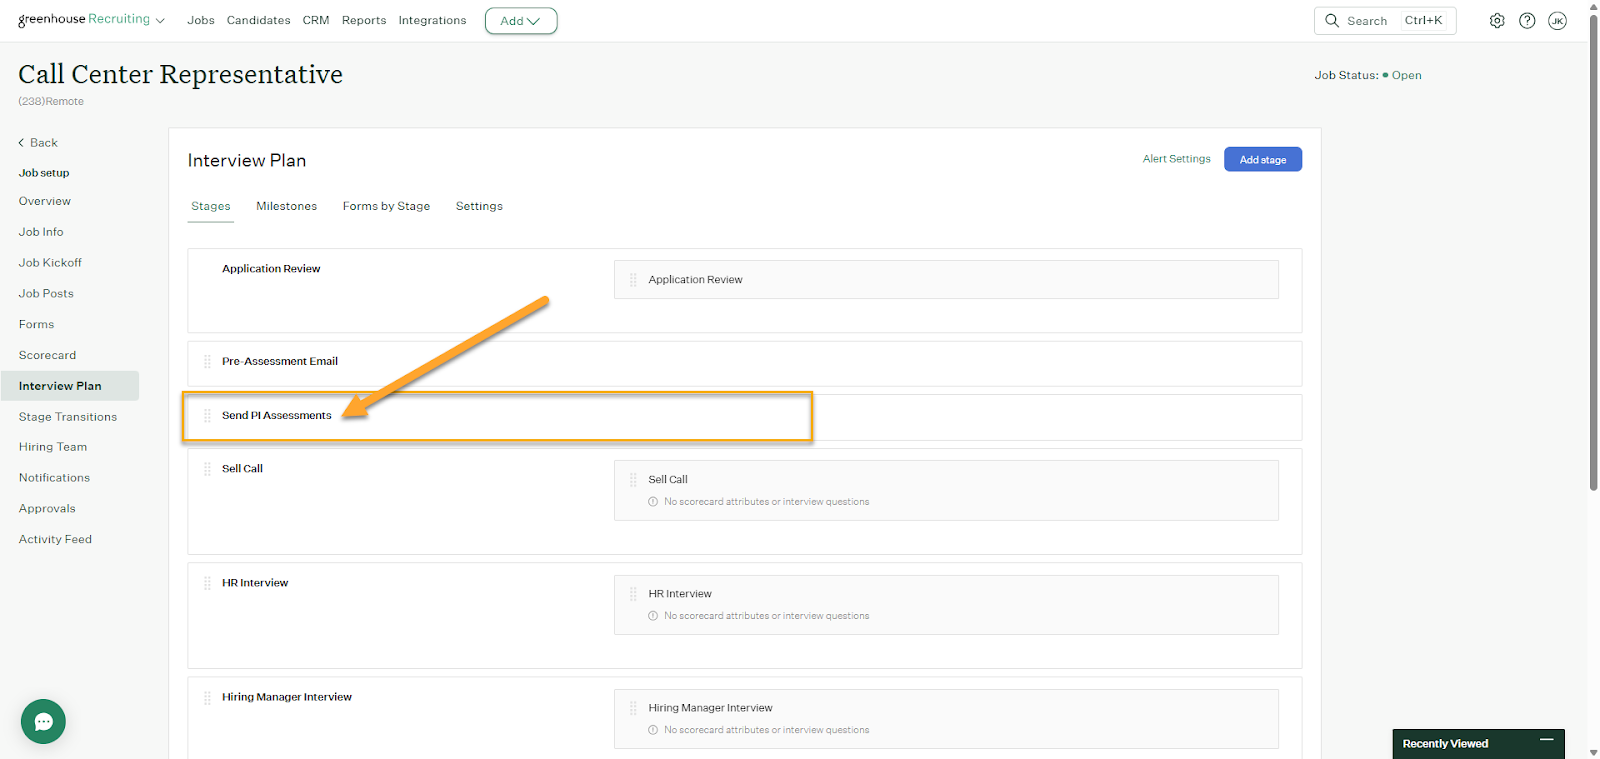The width and height of the screenshot is (1600, 759).
Task: Switch to the Milestones tab
Action: coord(286,206)
